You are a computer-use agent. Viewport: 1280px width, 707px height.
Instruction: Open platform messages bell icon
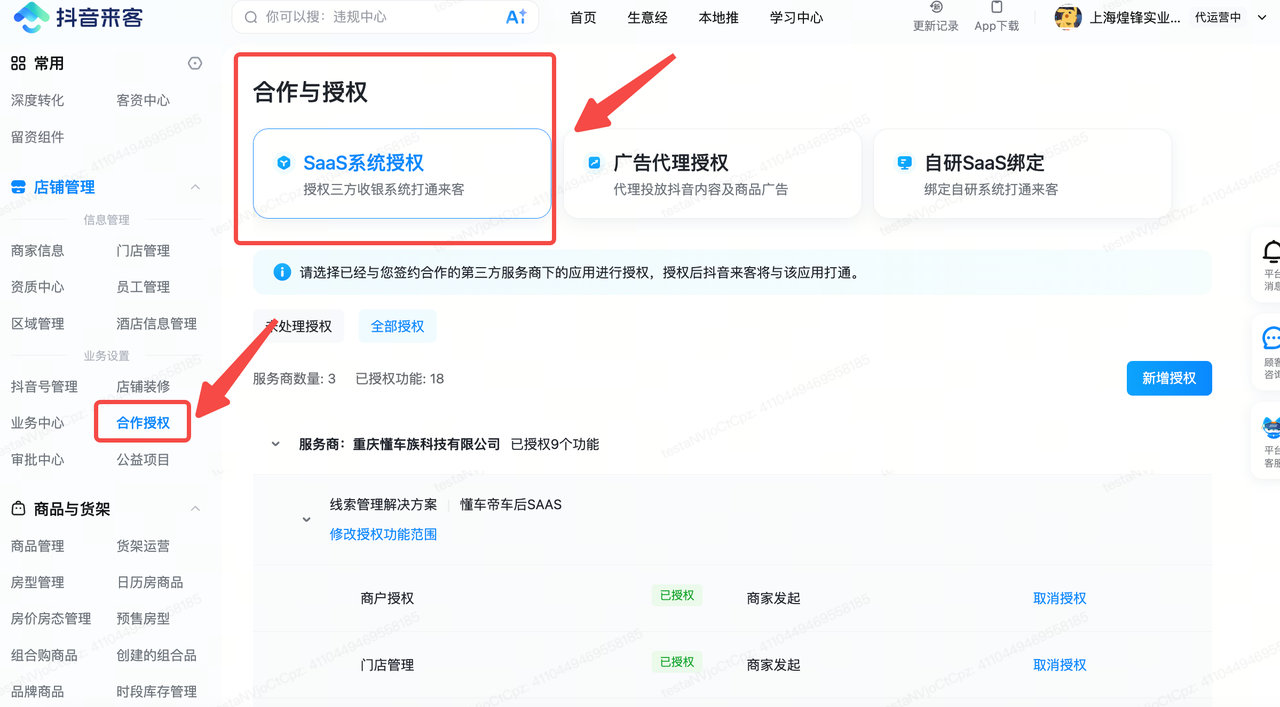(x=1271, y=251)
